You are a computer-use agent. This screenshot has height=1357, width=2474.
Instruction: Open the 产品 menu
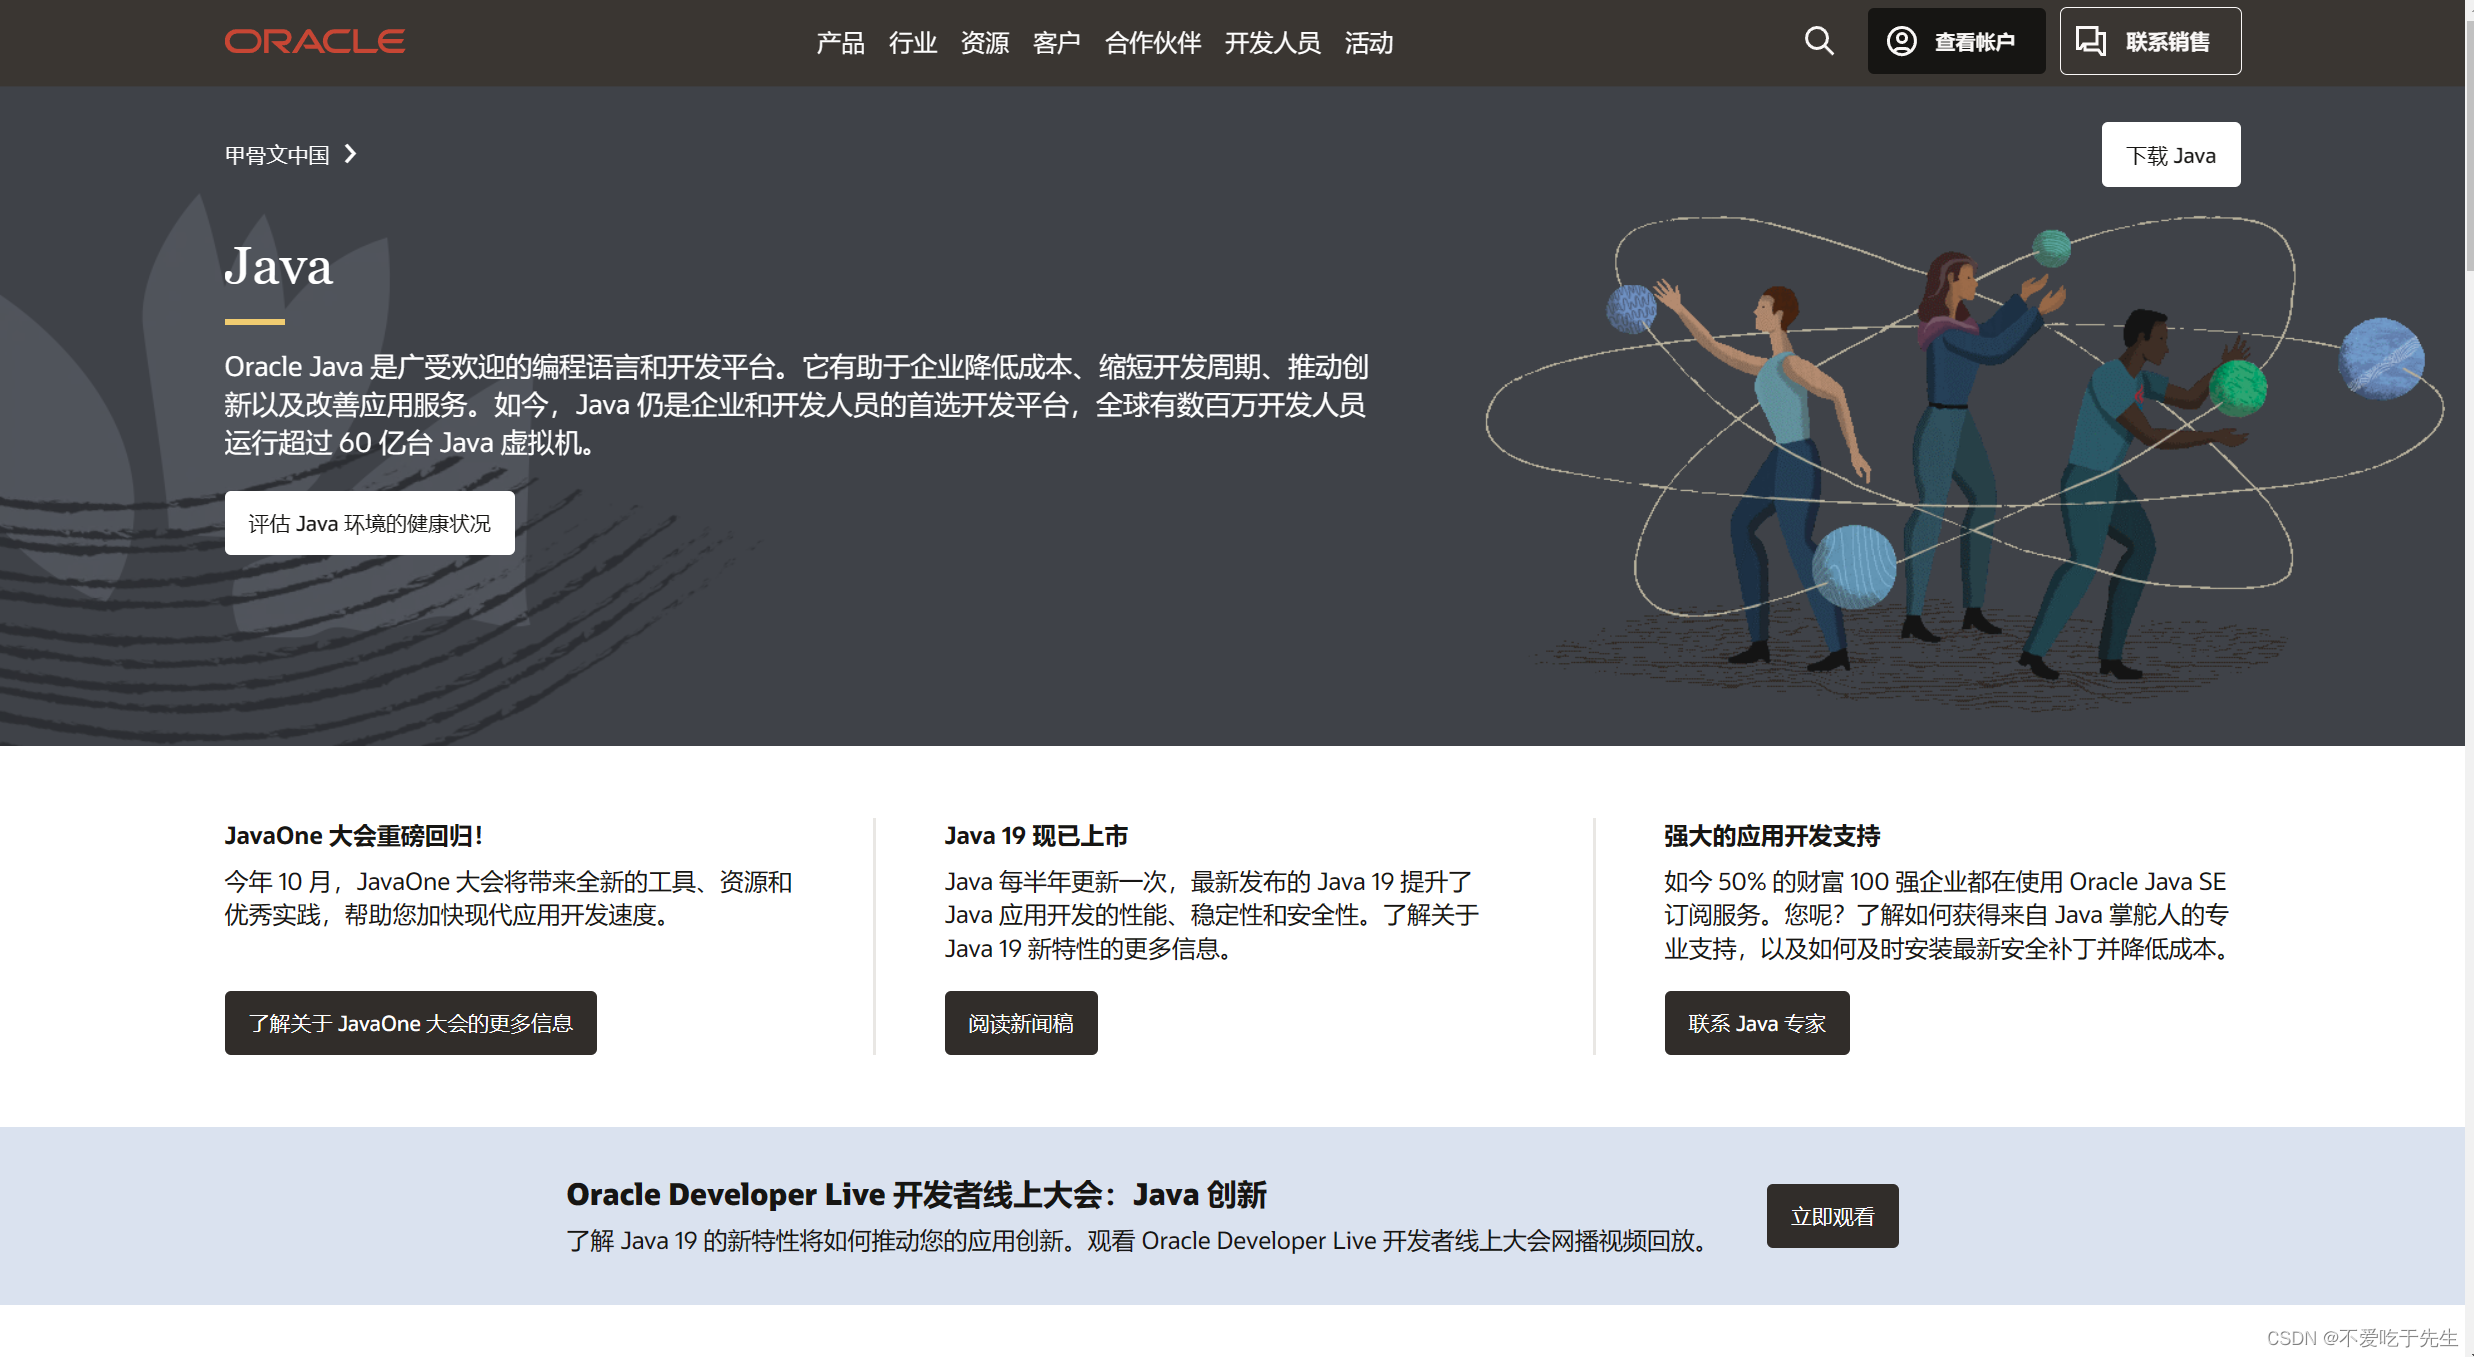[839, 43]
